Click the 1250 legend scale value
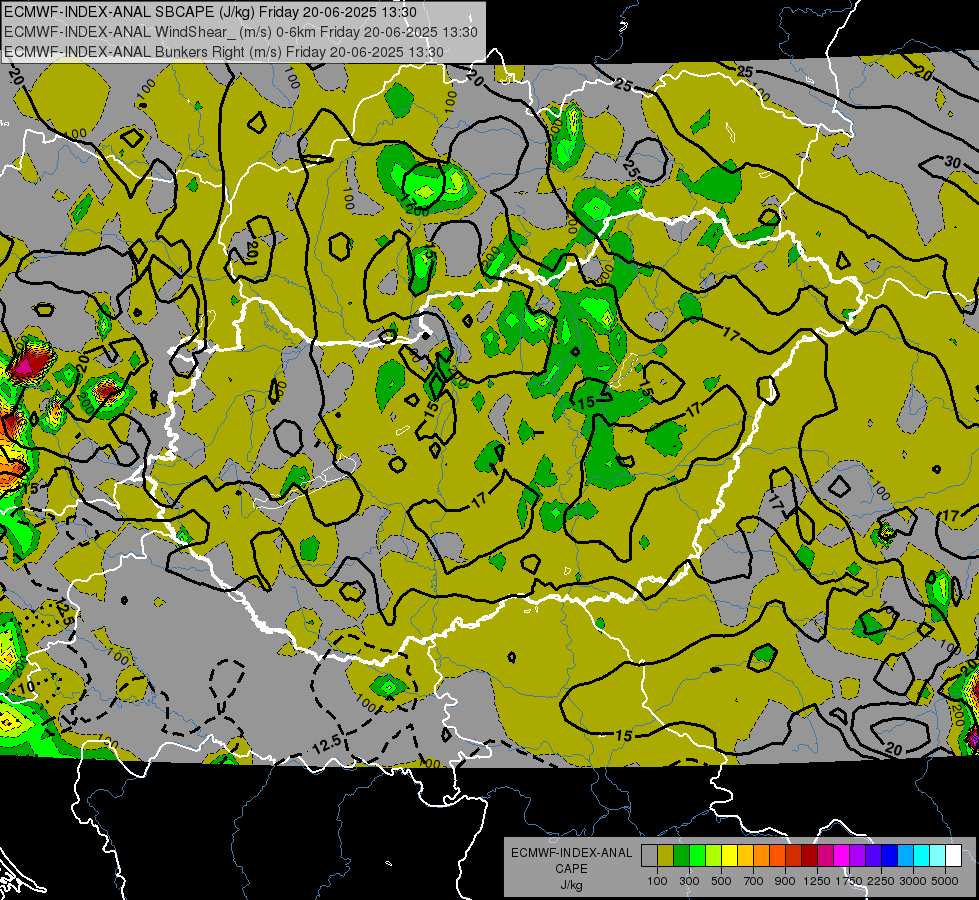 [817, 881]
